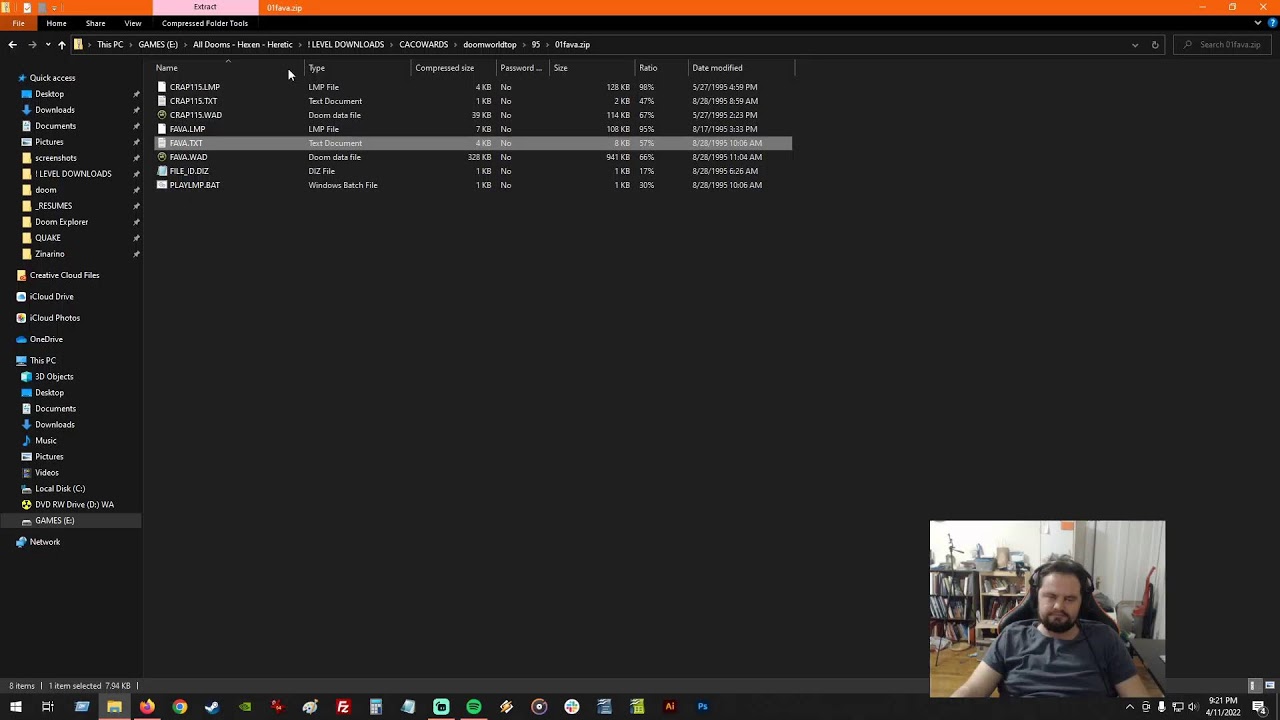This screenshot has width=1280, height=720.
Task: Open Adobe Illustrator from the taskbar
Action: (670, 707)
